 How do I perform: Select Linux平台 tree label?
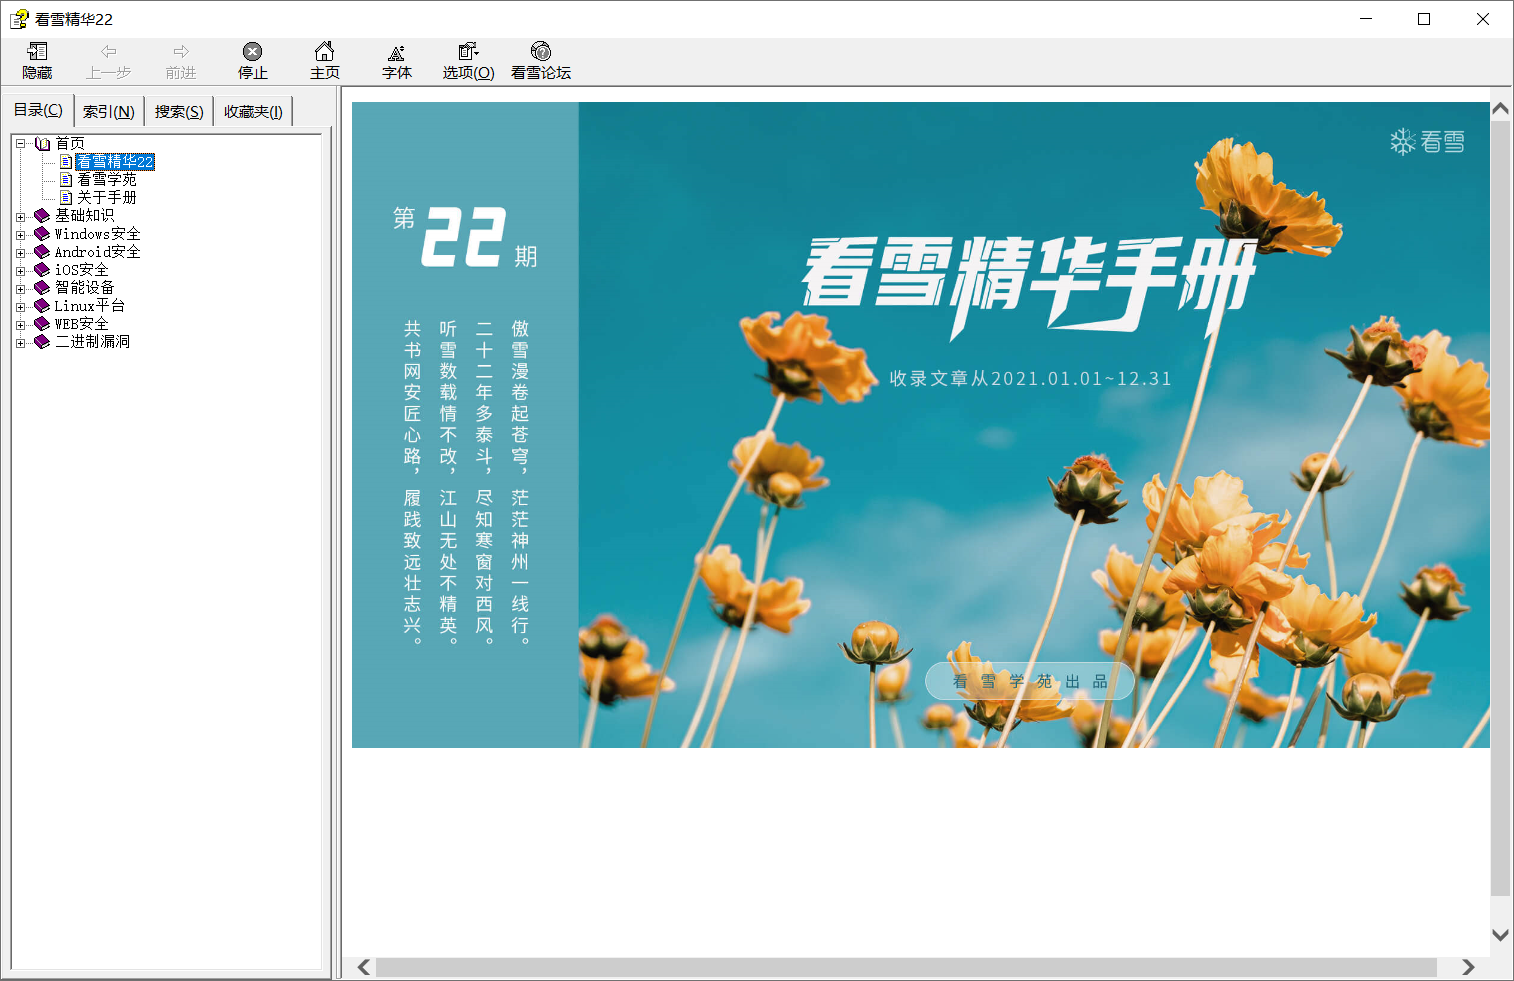click(x=90, y=306)
